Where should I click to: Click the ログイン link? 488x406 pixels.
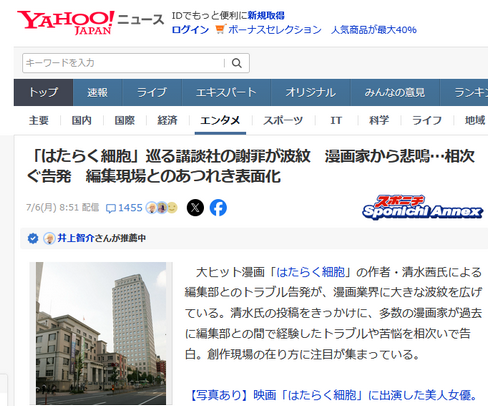tap(190, 30)
